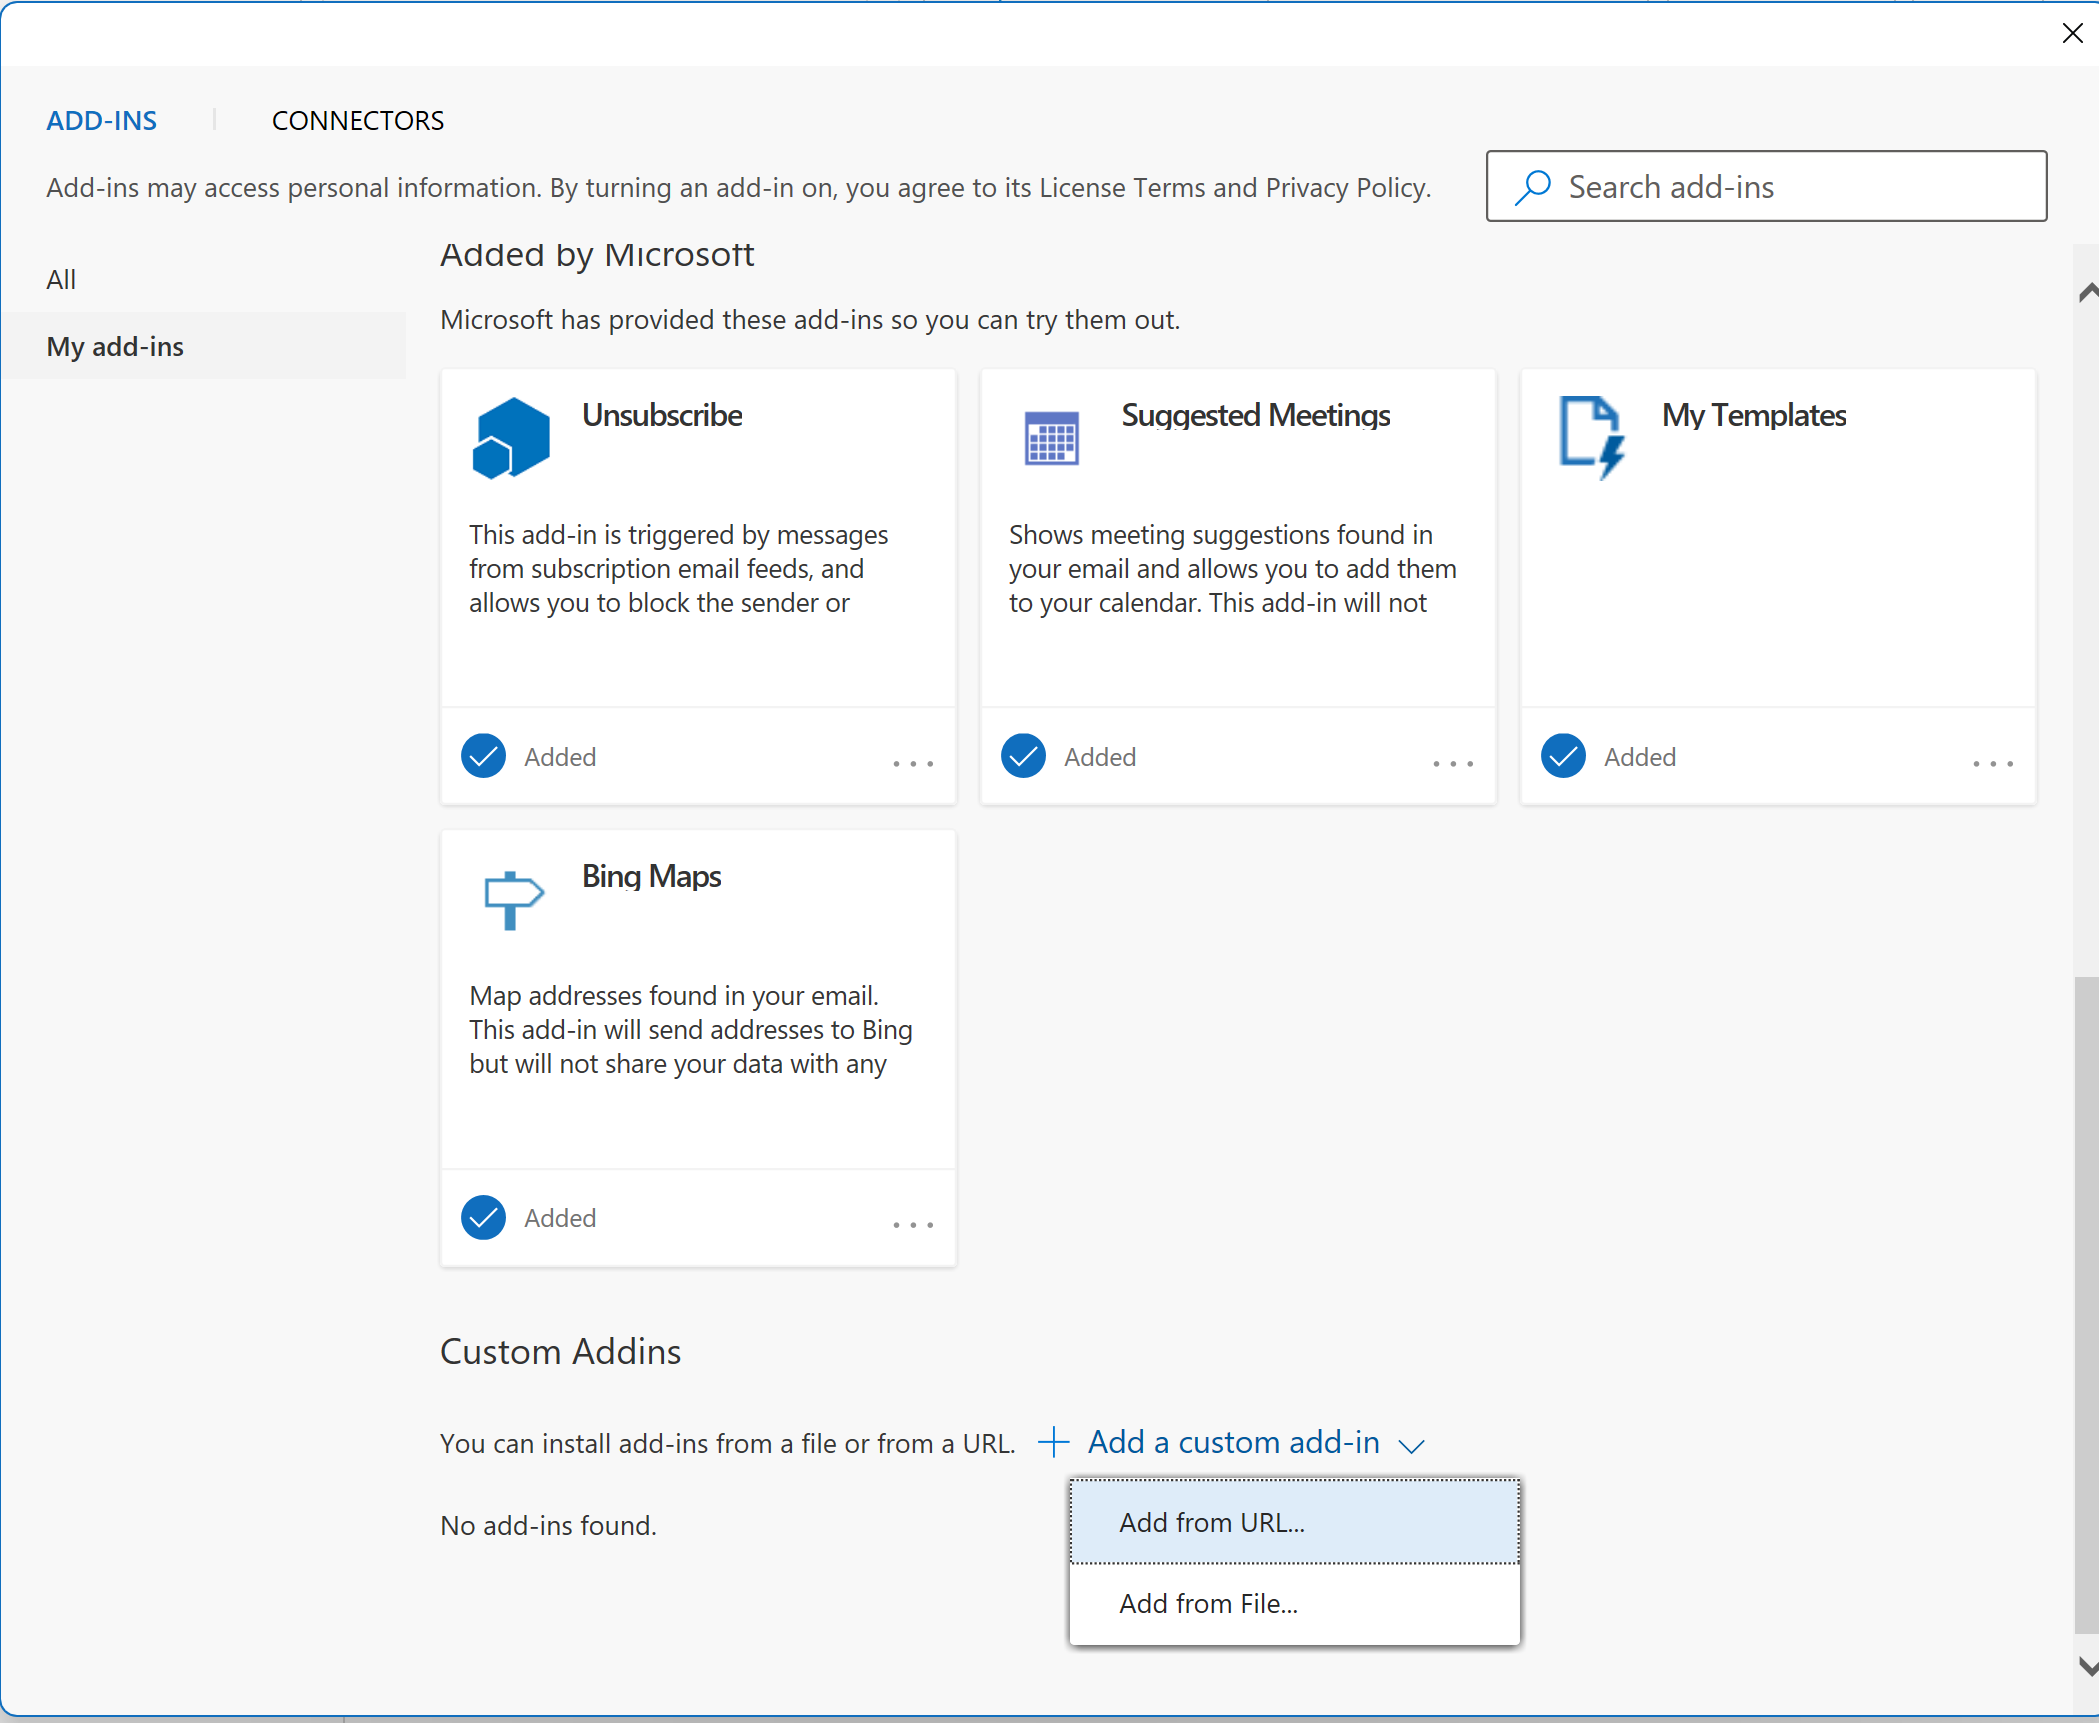This screenshot has width=2099, height=1723.
Task: Click the Suggested Meetings calendar icon
Action: [x=1051, y=438]
